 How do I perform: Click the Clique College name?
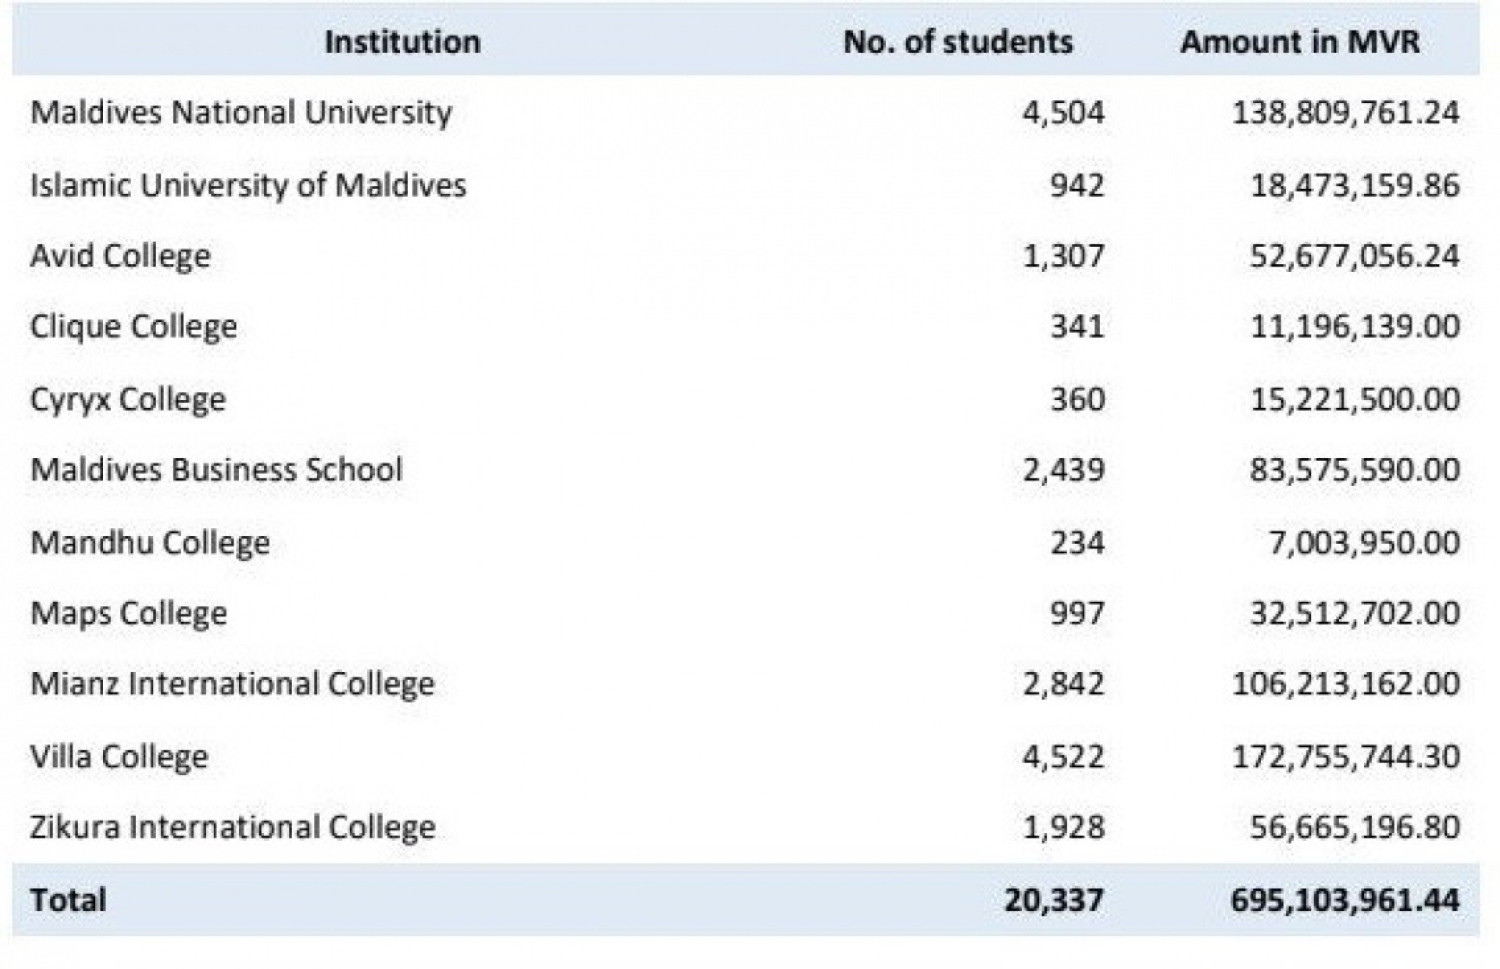click(x=134, y=327)
